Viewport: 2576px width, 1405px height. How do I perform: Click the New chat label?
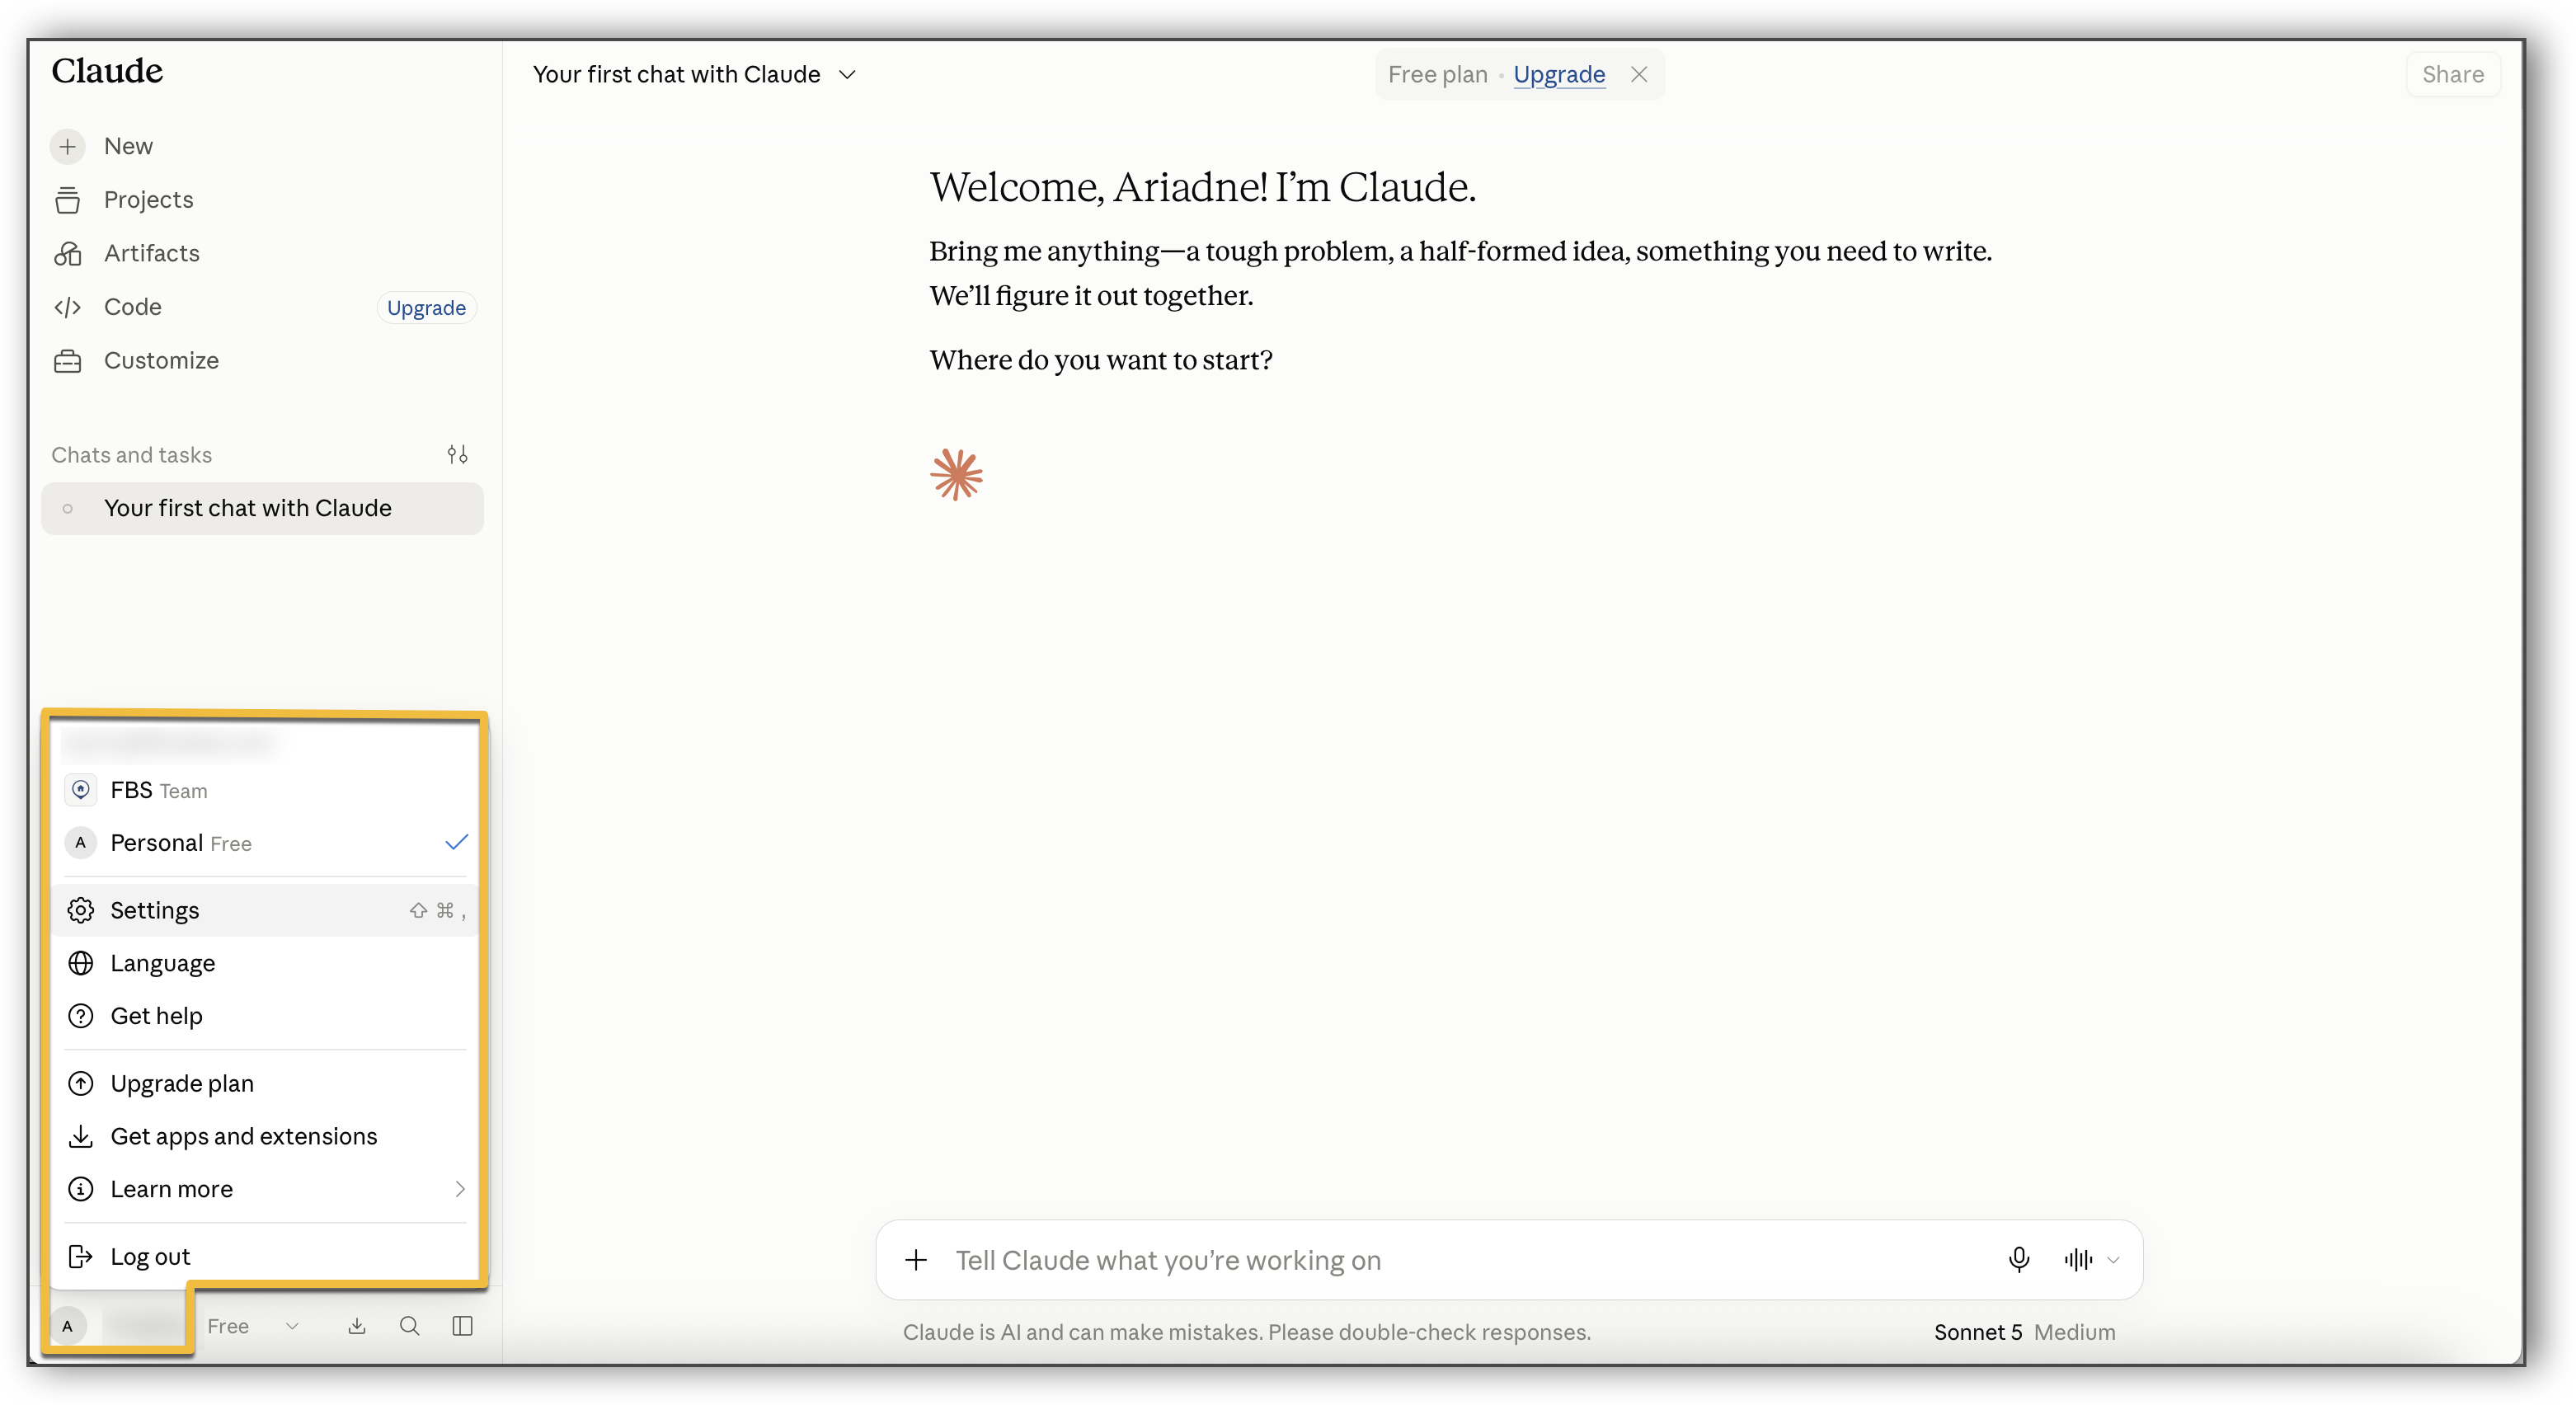tap(128, 146)
